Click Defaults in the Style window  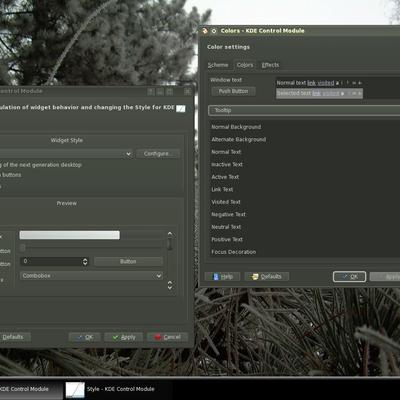coord(13,337)
